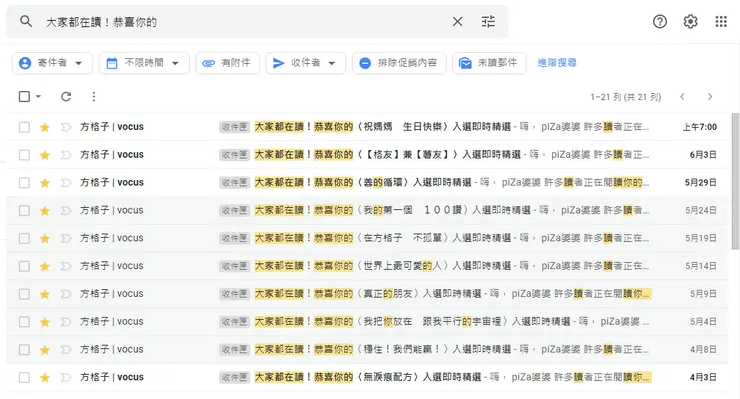Click importance marker on 4月3日 email

pyautogui.click(x=66, y=378)
